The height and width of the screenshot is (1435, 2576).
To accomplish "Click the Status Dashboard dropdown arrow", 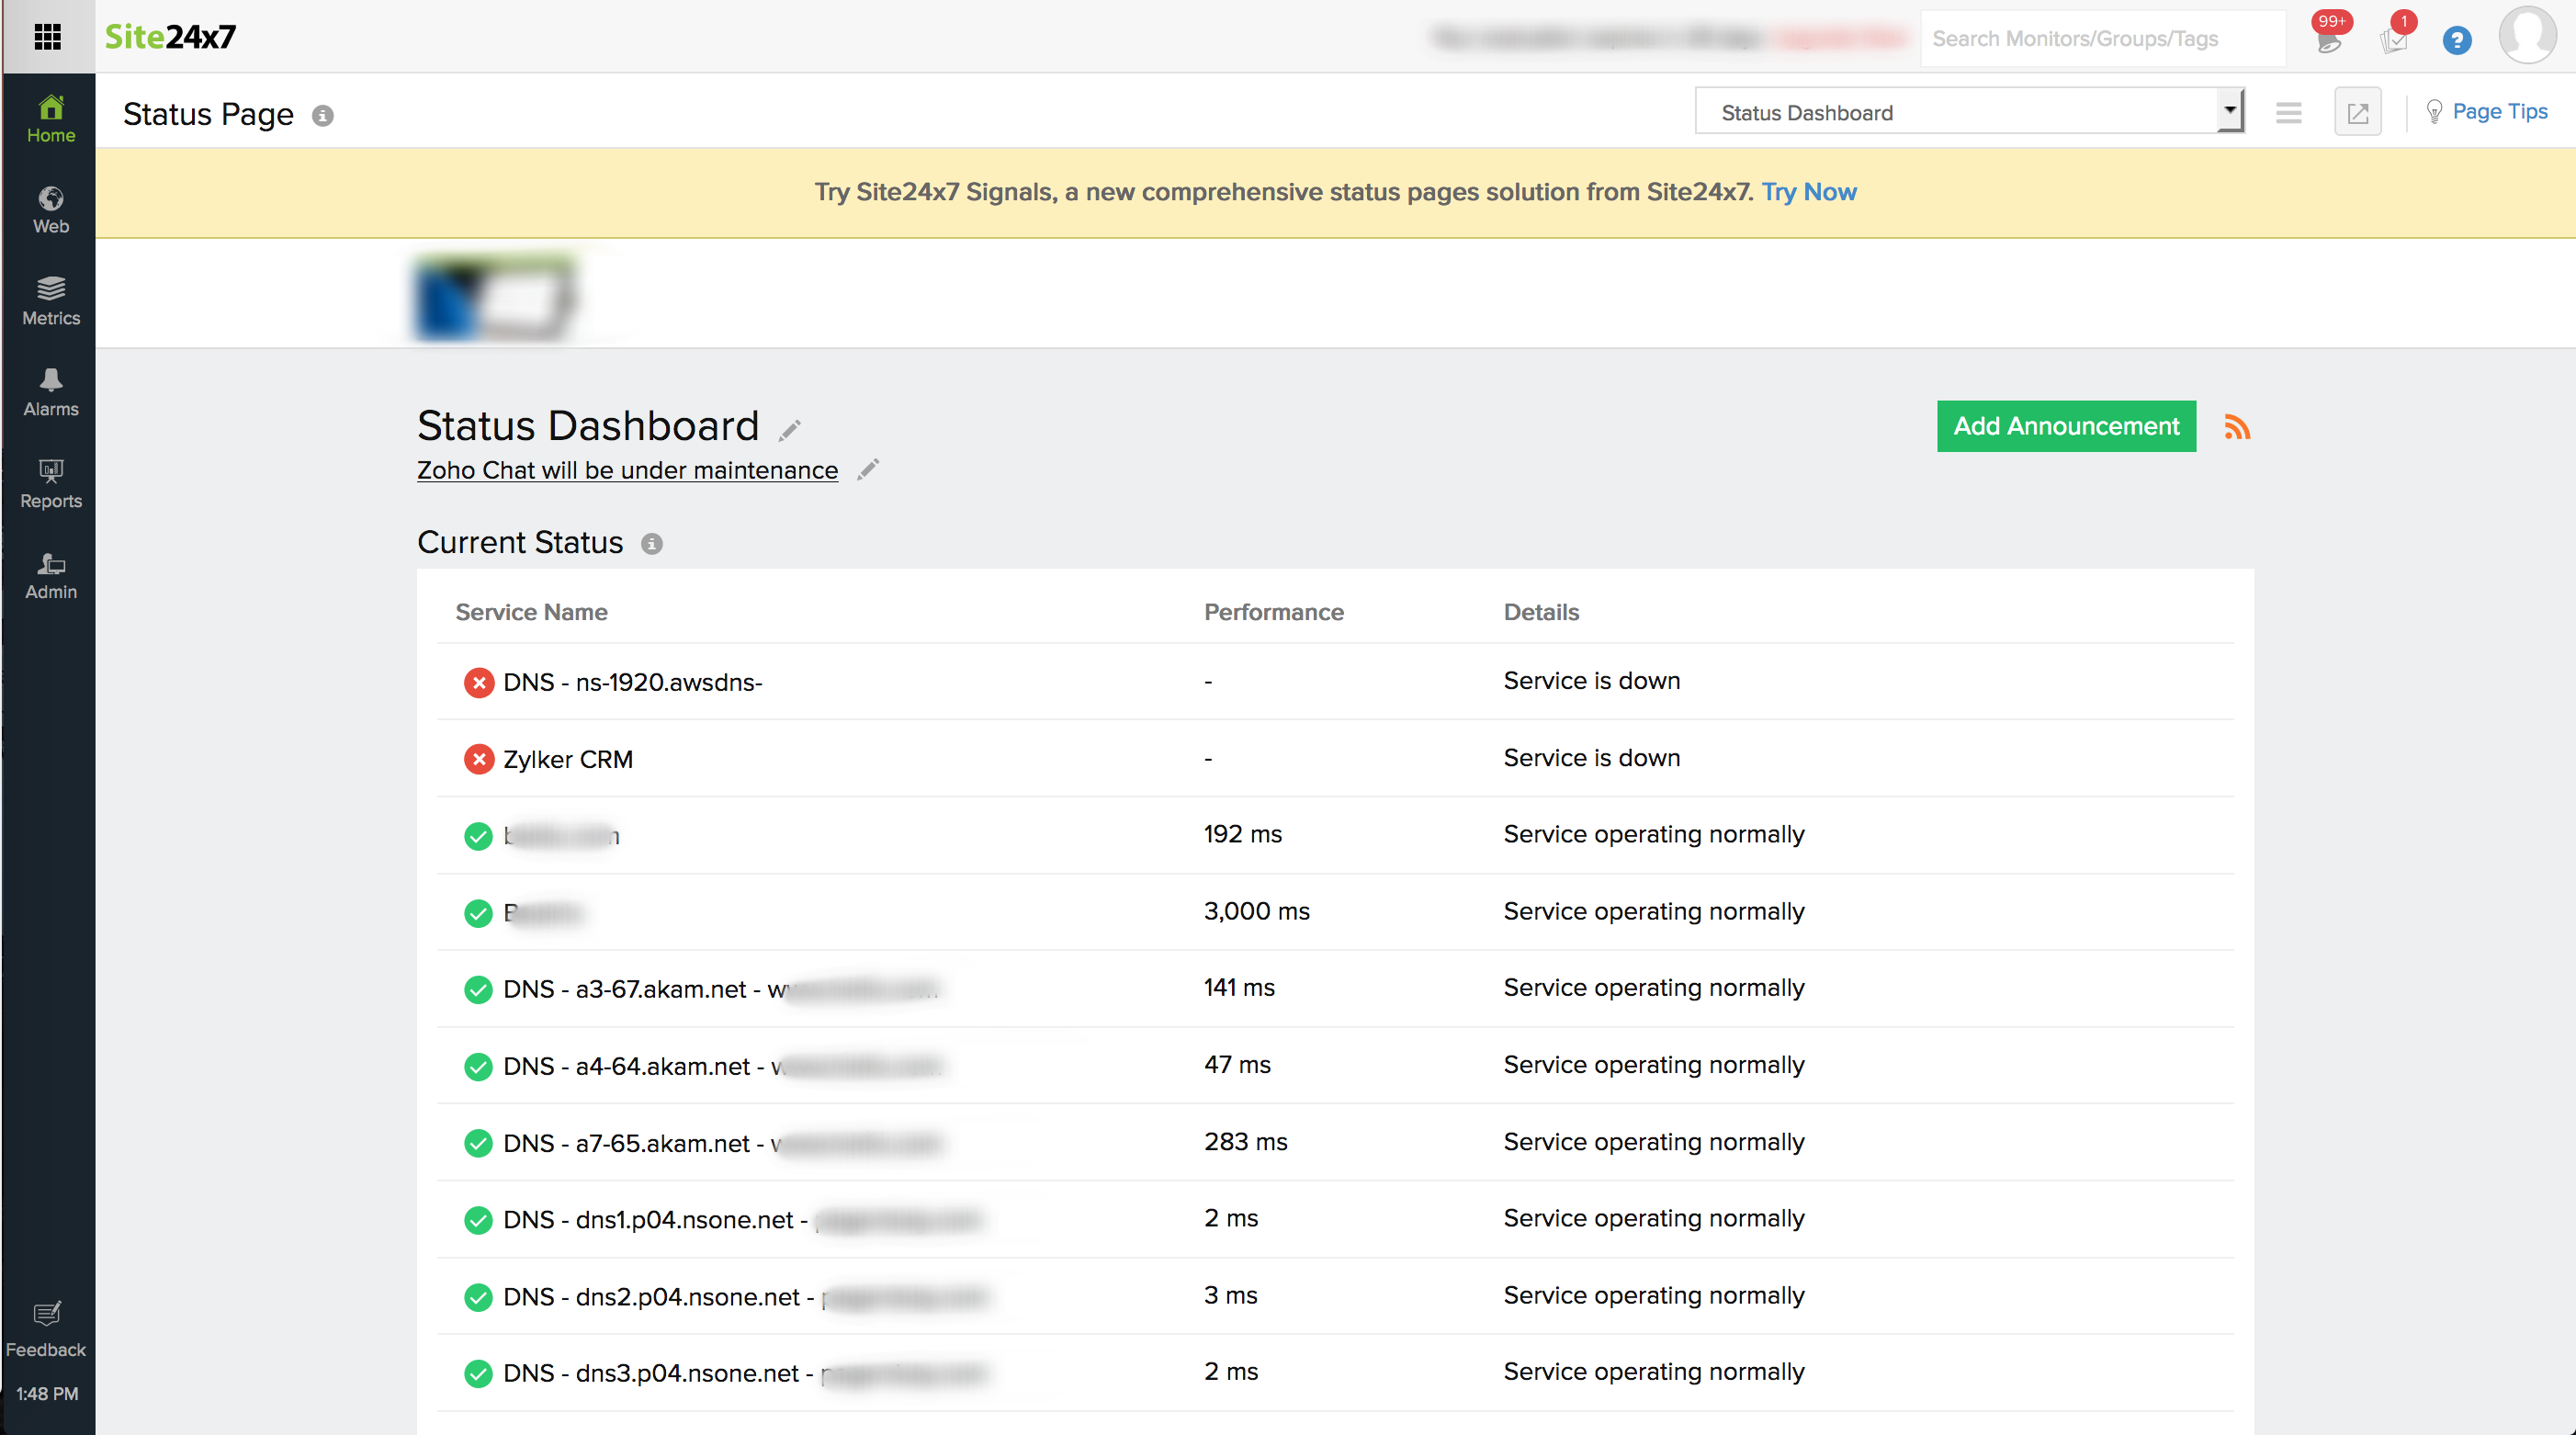I will coord(2229,110).
